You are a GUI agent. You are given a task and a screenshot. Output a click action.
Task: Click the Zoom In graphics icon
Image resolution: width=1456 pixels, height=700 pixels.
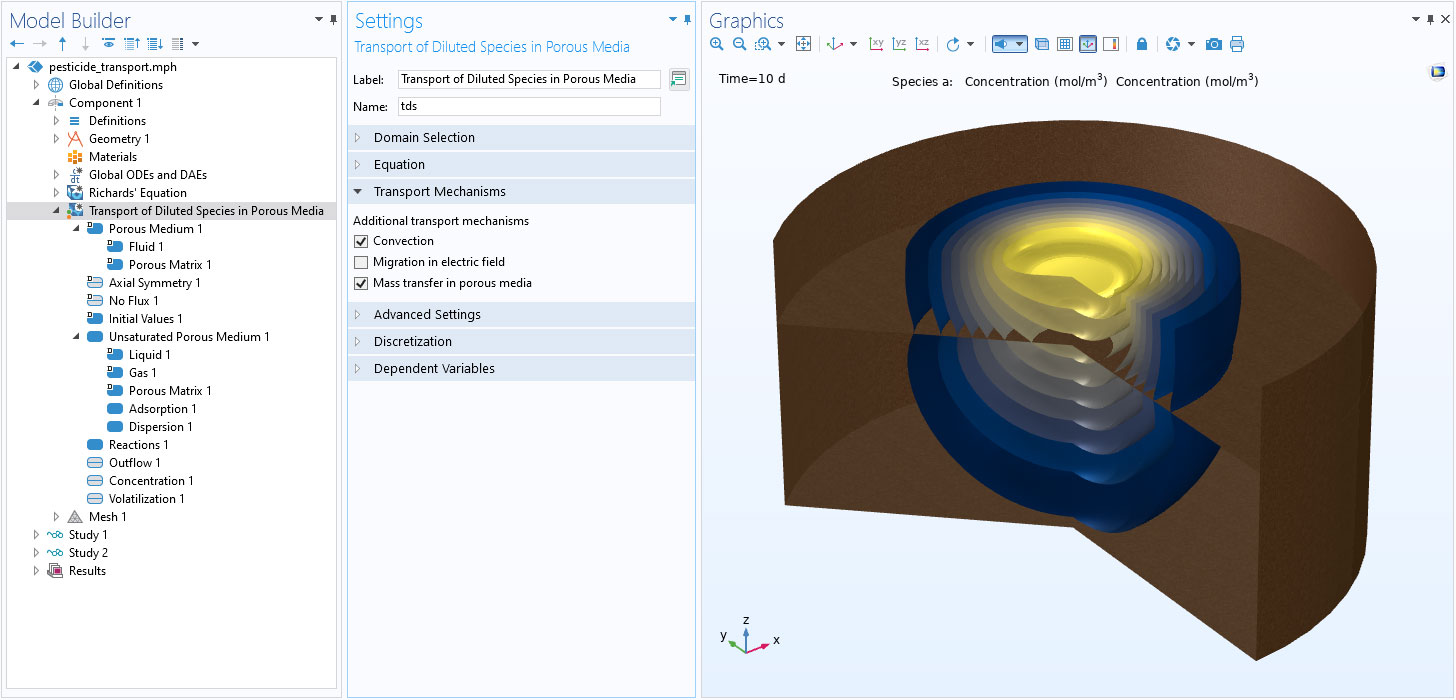point(716,44)
